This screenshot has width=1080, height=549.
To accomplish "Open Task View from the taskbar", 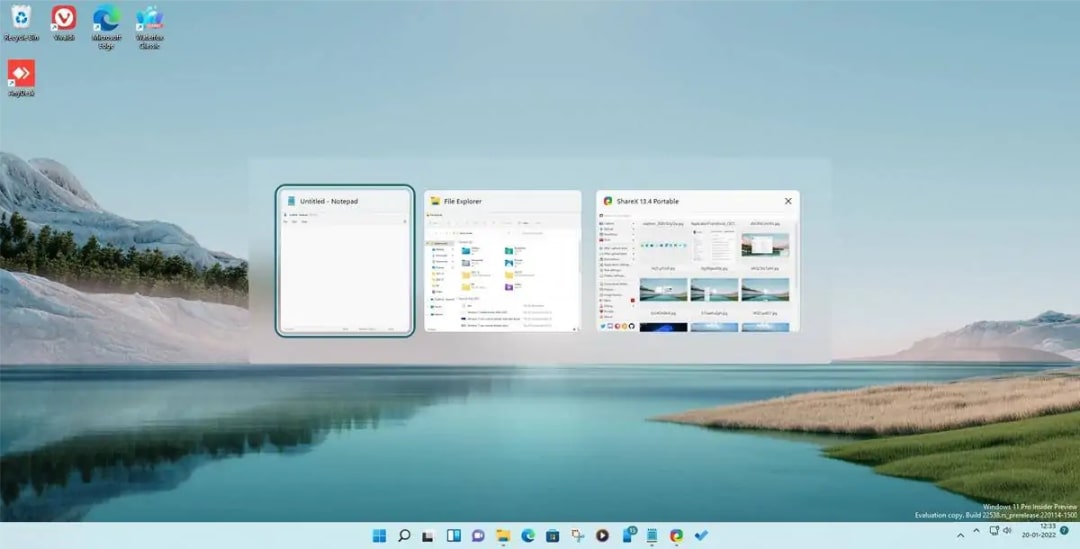I will tap(428, 535).
